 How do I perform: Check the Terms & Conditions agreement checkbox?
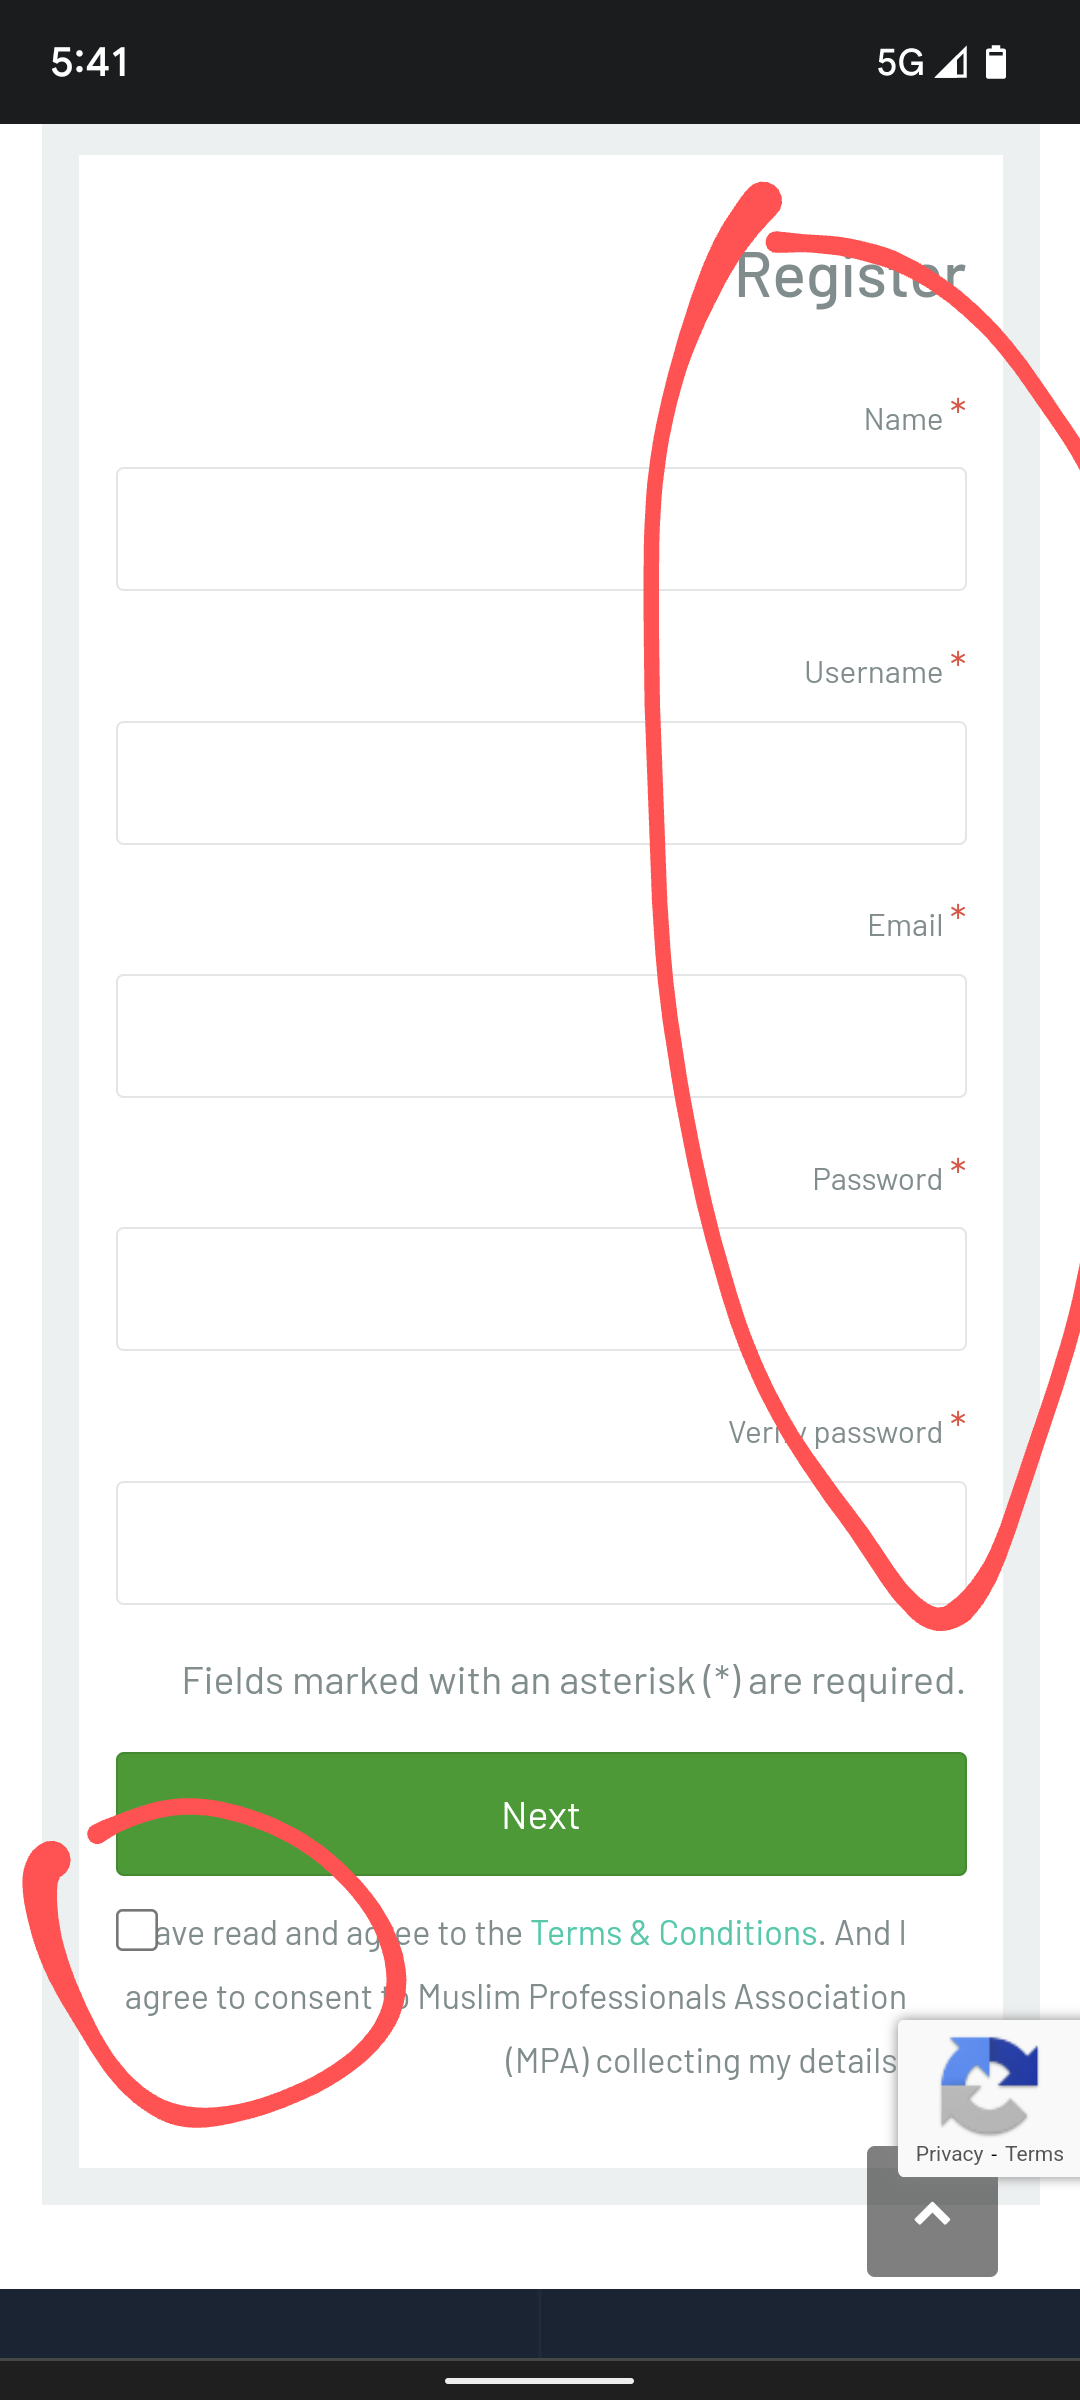(x=137, y=1930)
